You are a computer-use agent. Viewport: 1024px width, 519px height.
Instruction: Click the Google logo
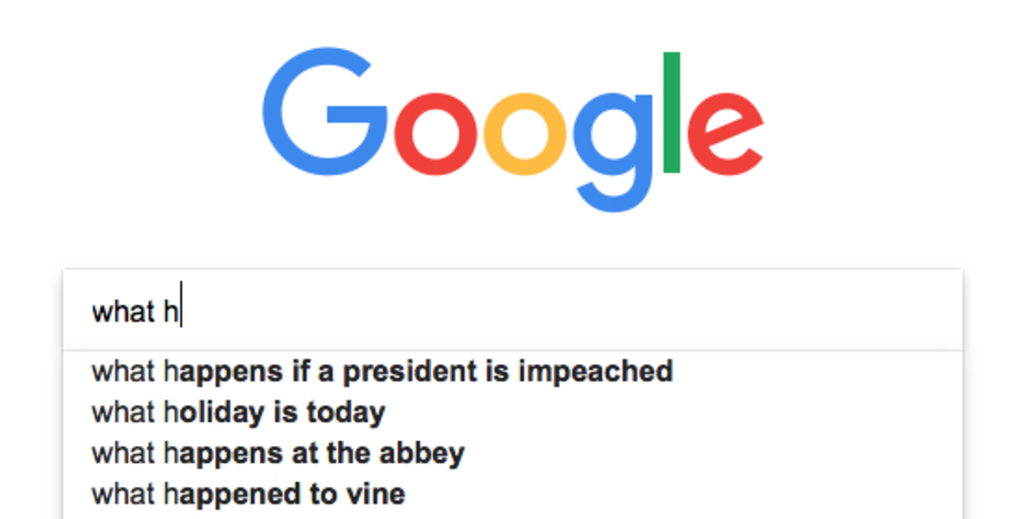(513, 129)
